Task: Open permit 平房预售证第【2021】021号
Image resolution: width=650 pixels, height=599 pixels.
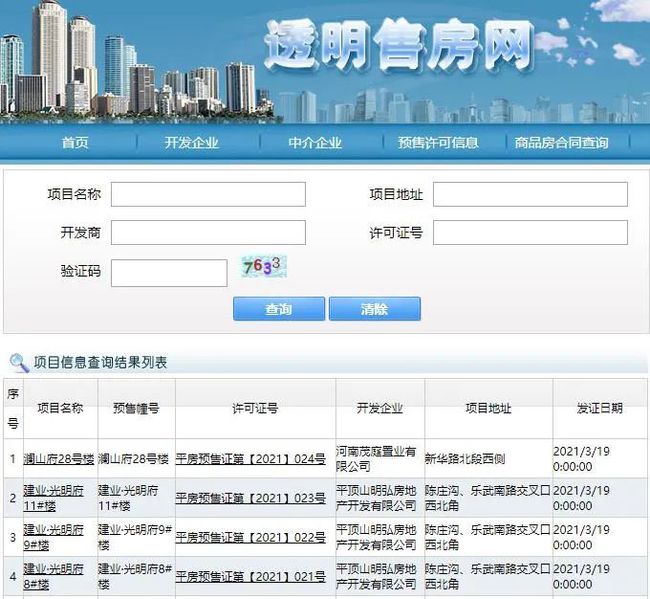Action: click(250, 577)
